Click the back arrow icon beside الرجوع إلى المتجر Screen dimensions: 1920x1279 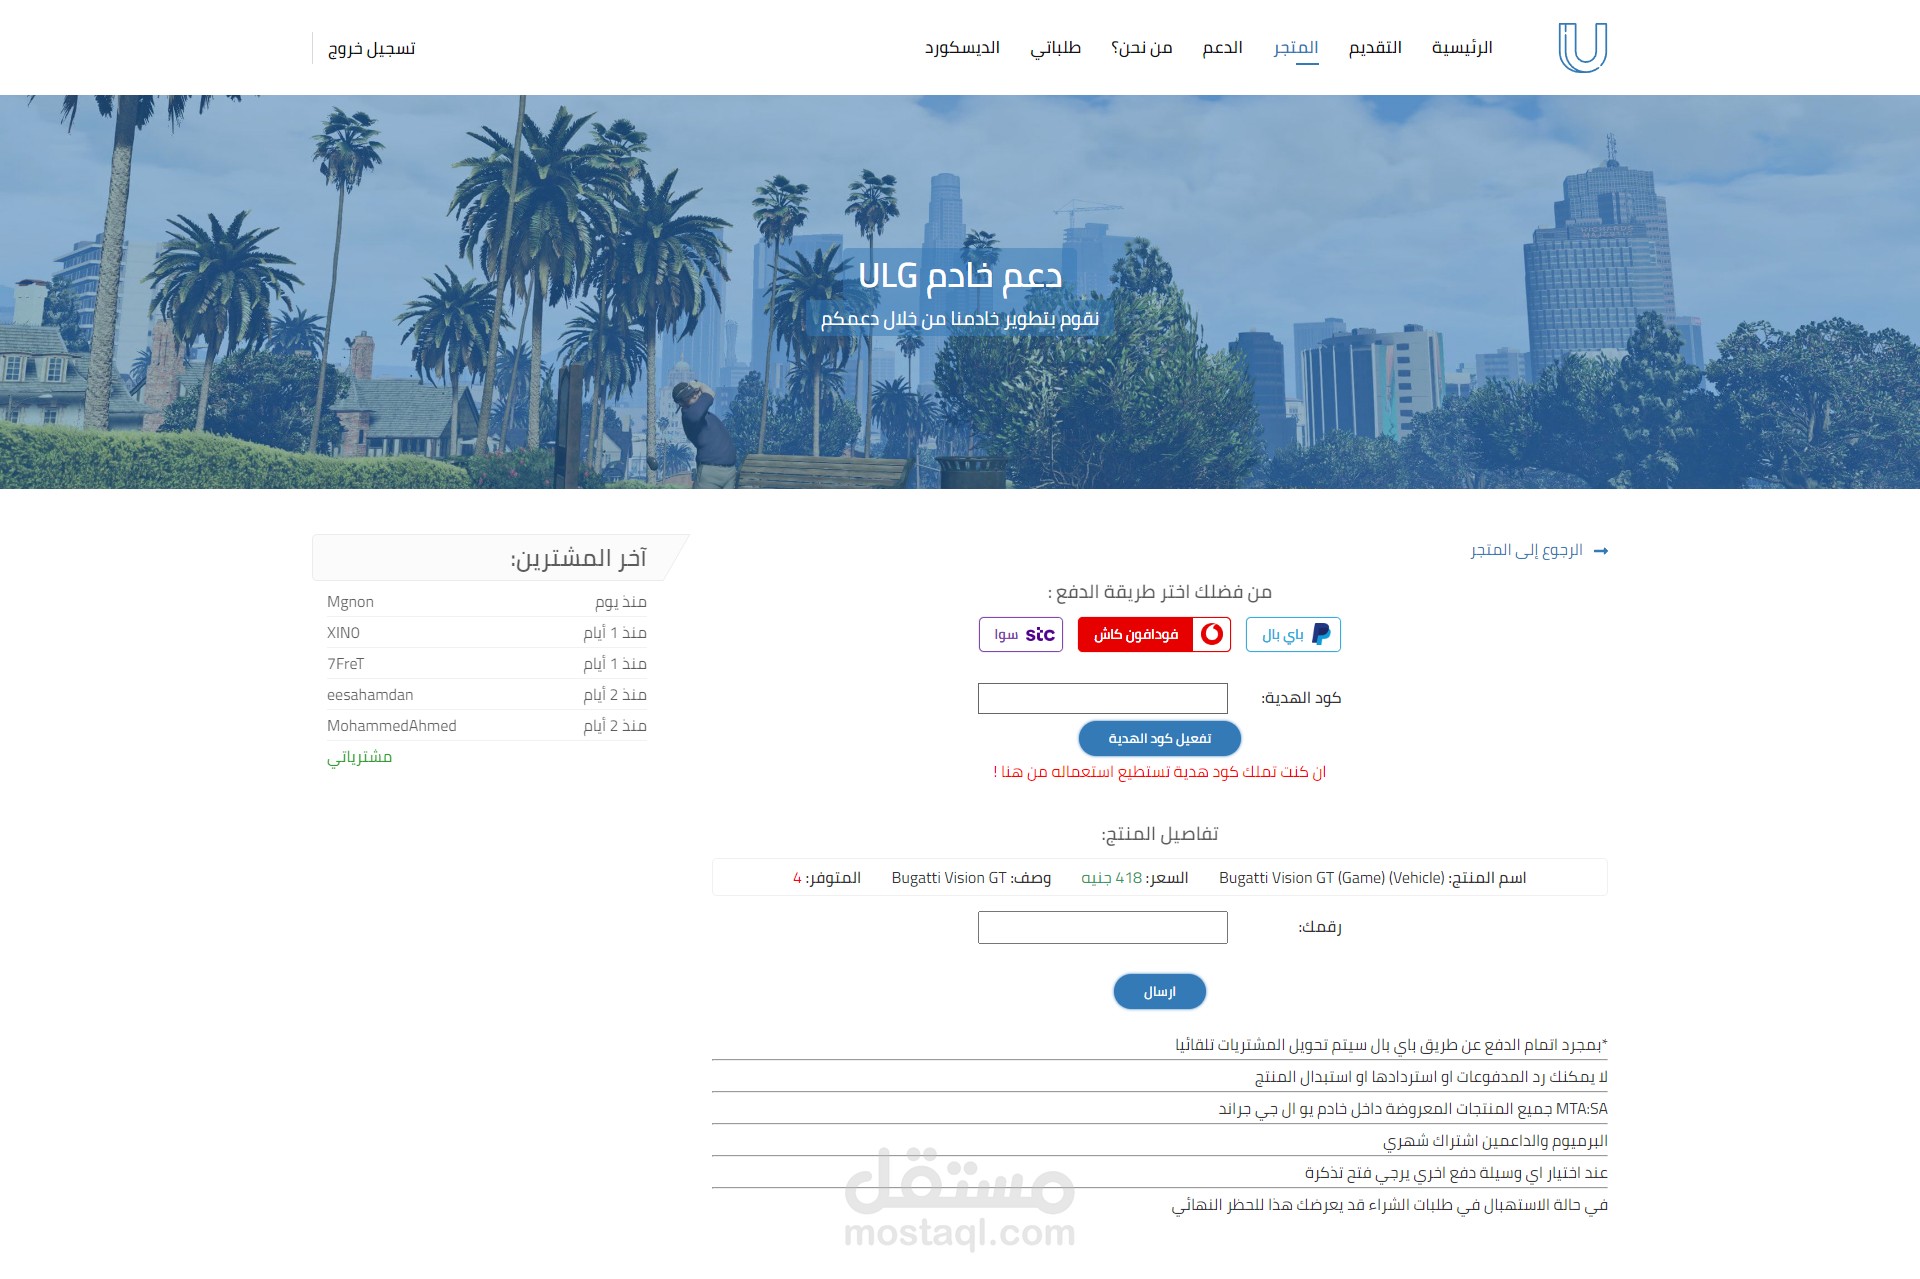tap(1601, 551)
